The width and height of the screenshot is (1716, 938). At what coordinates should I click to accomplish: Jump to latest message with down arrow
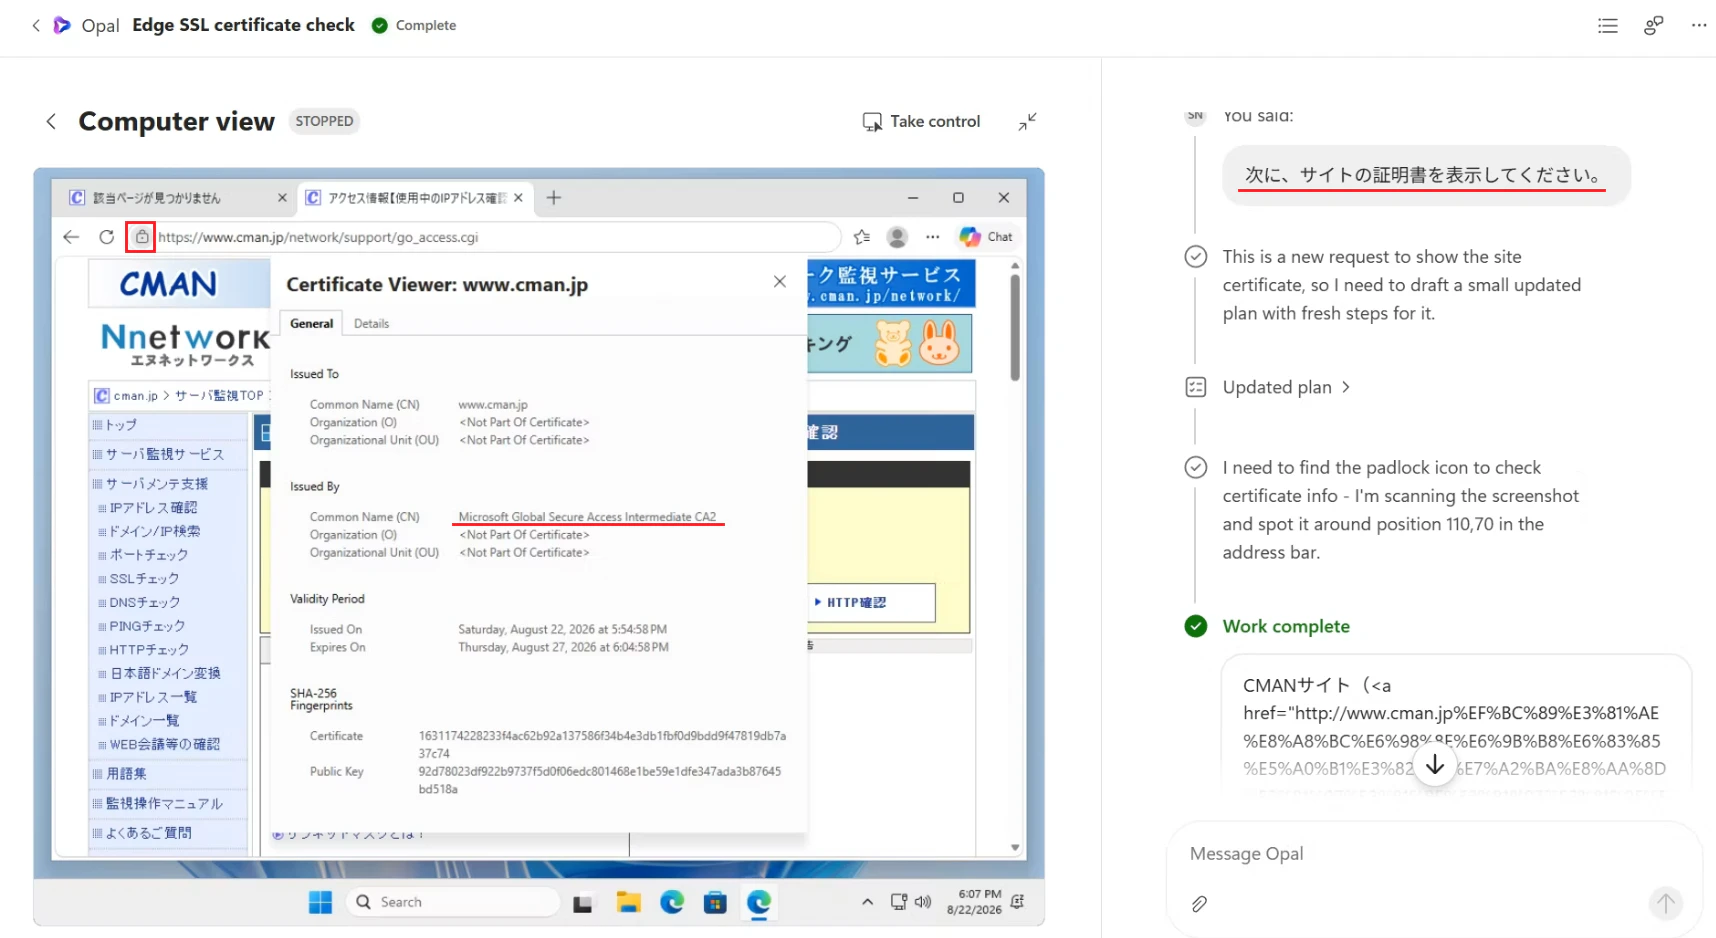[1435, 766]
